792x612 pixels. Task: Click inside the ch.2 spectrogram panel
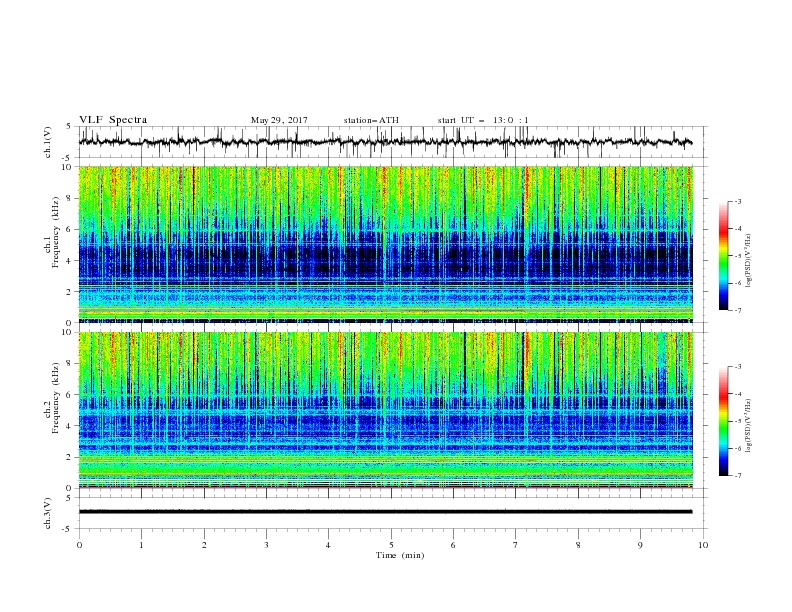(385, 410)
